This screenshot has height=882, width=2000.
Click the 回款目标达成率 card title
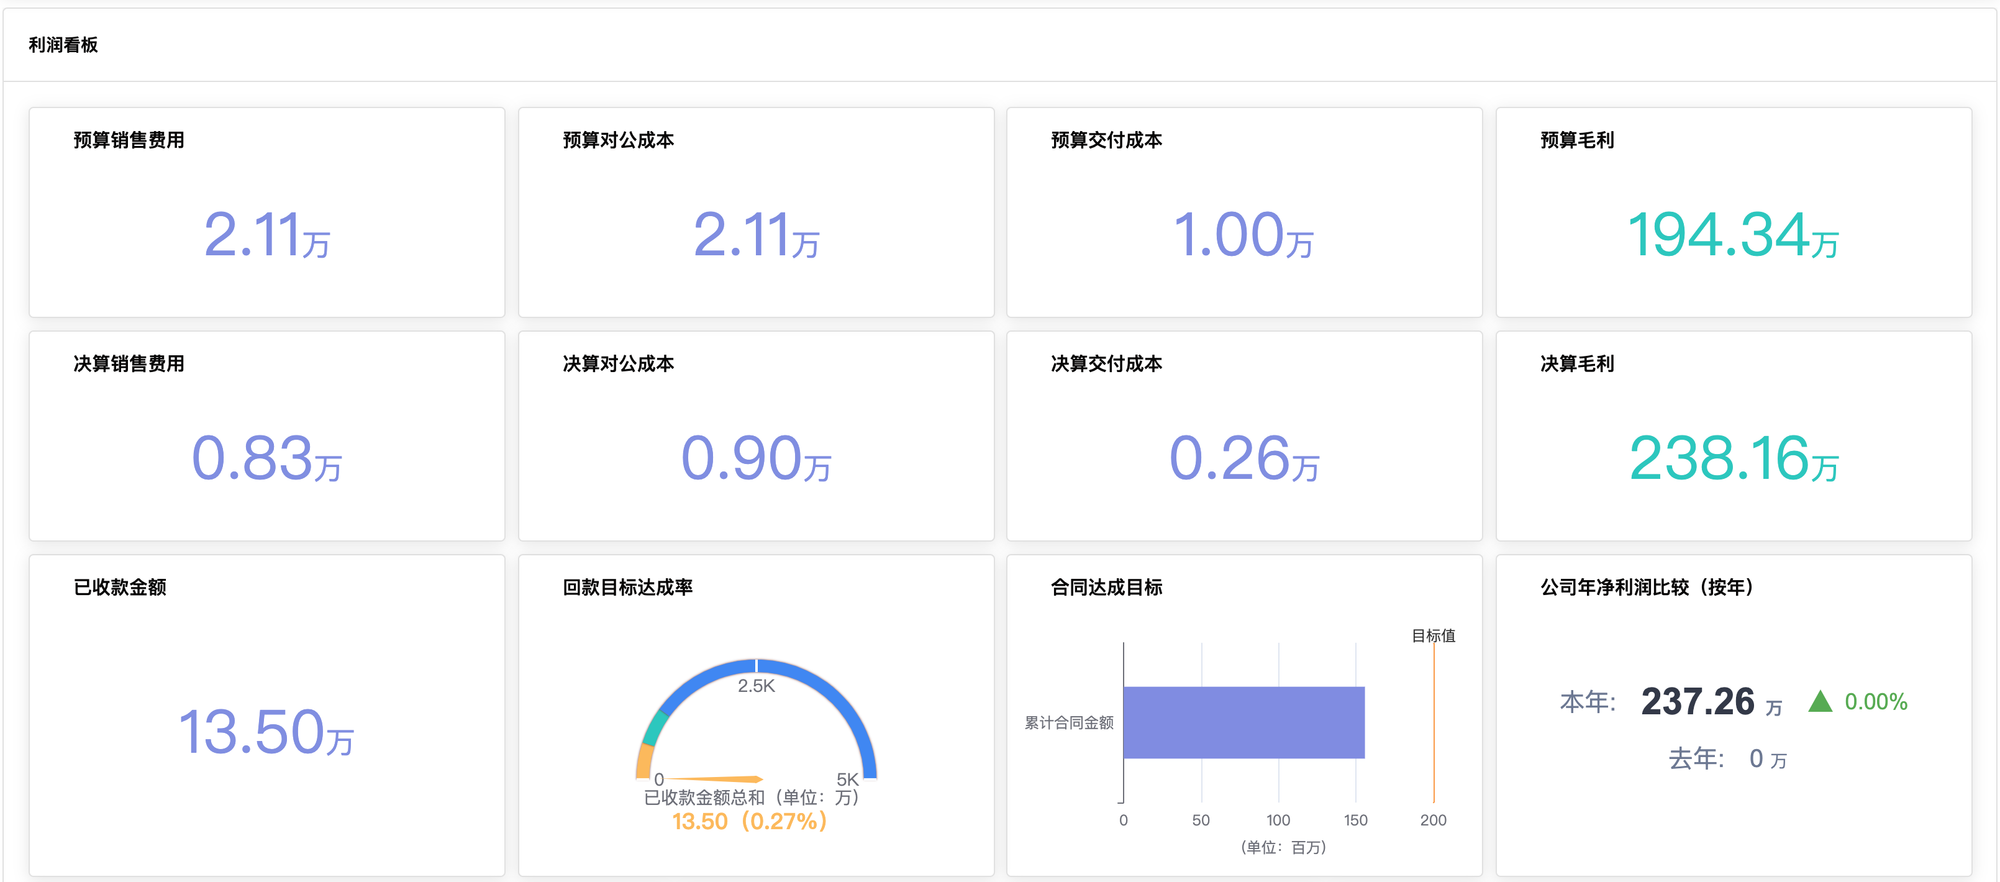click(x=627, y=587)
